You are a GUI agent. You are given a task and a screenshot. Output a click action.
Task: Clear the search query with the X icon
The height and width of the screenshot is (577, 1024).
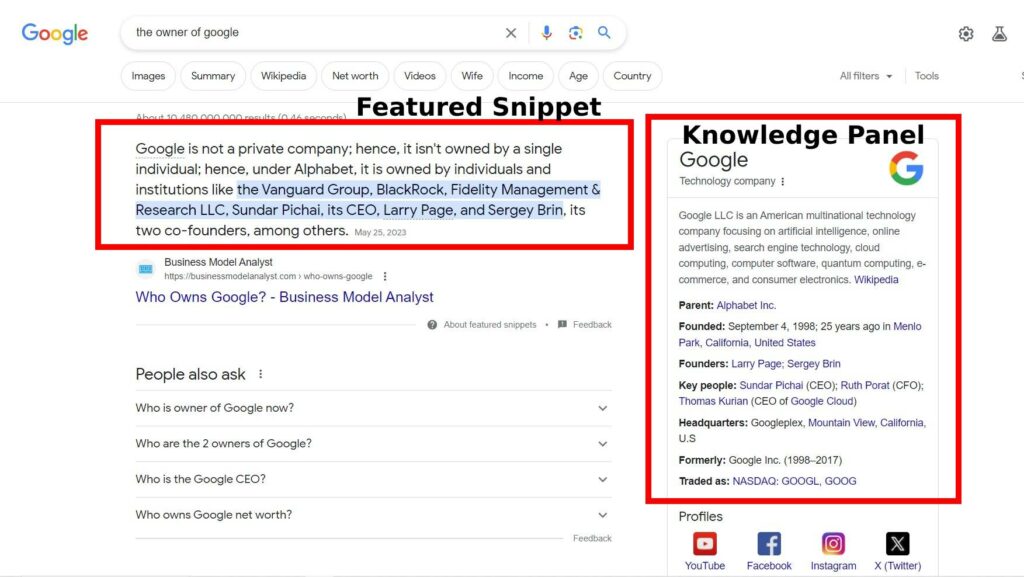[x=511, y=33]
